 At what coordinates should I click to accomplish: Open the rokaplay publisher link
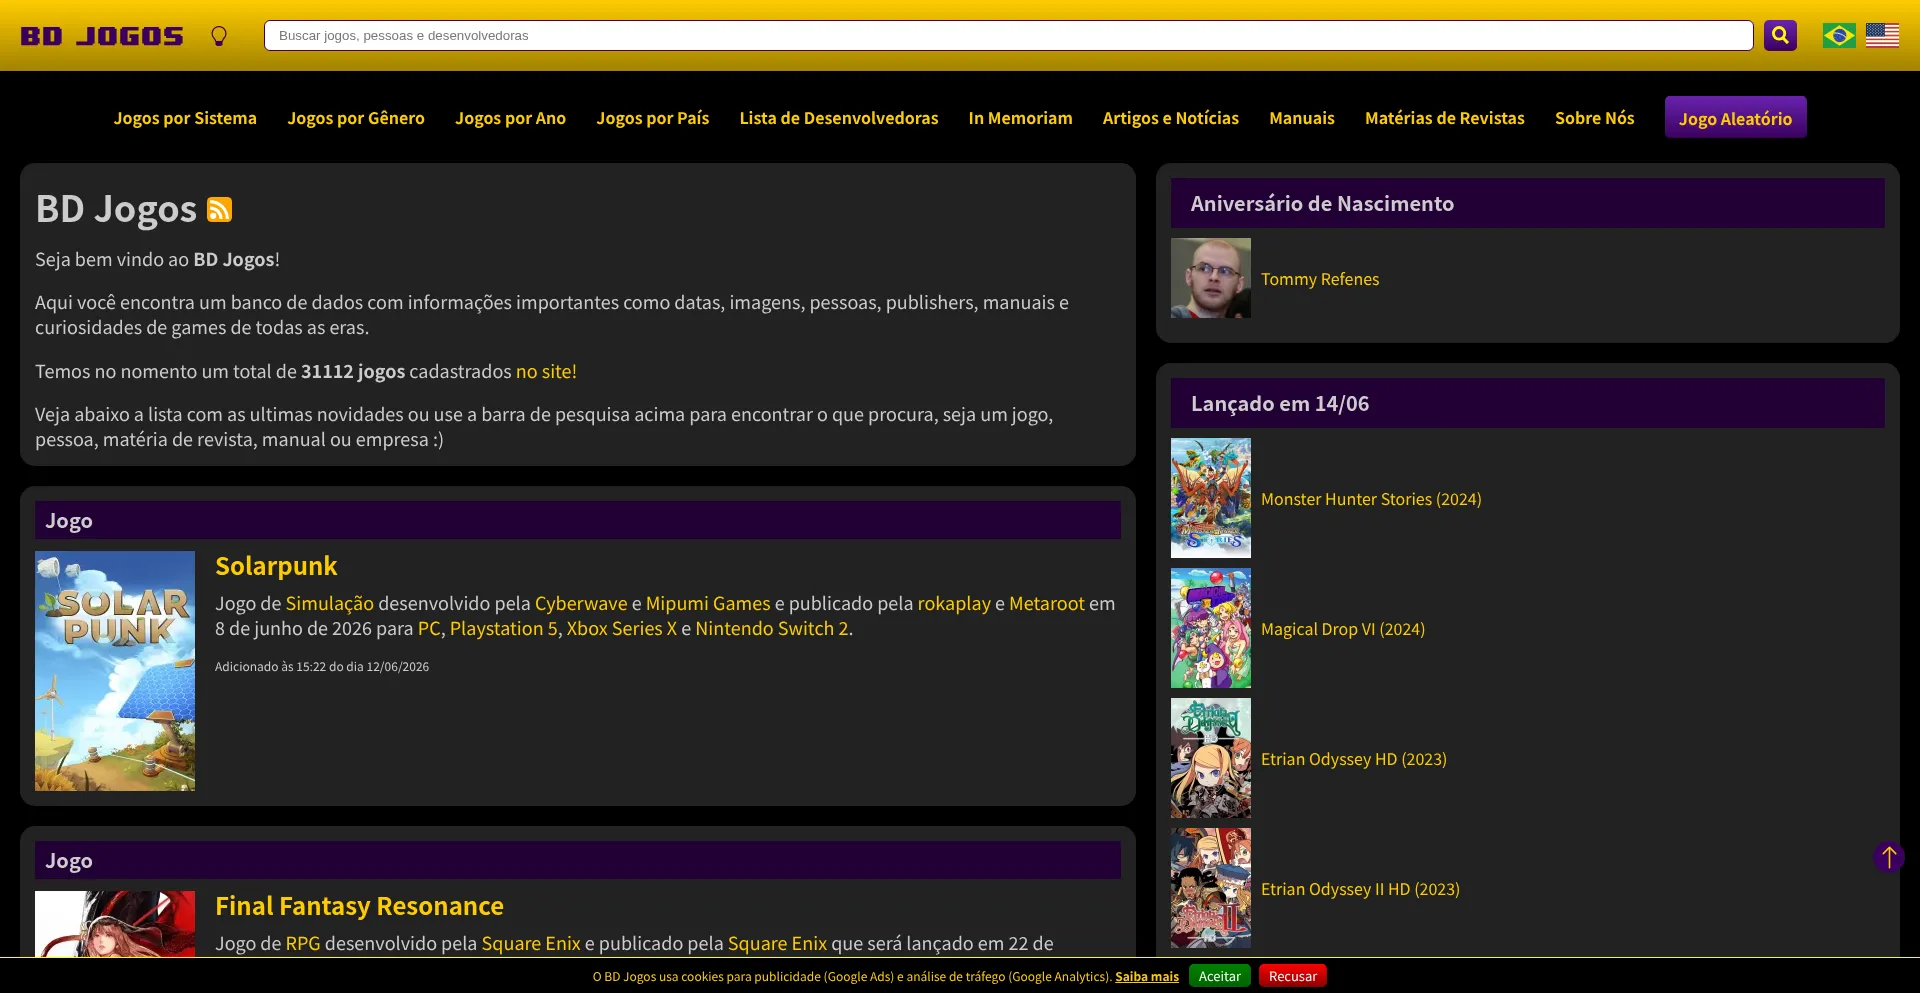pyautogui.click(x=954, y=603)
